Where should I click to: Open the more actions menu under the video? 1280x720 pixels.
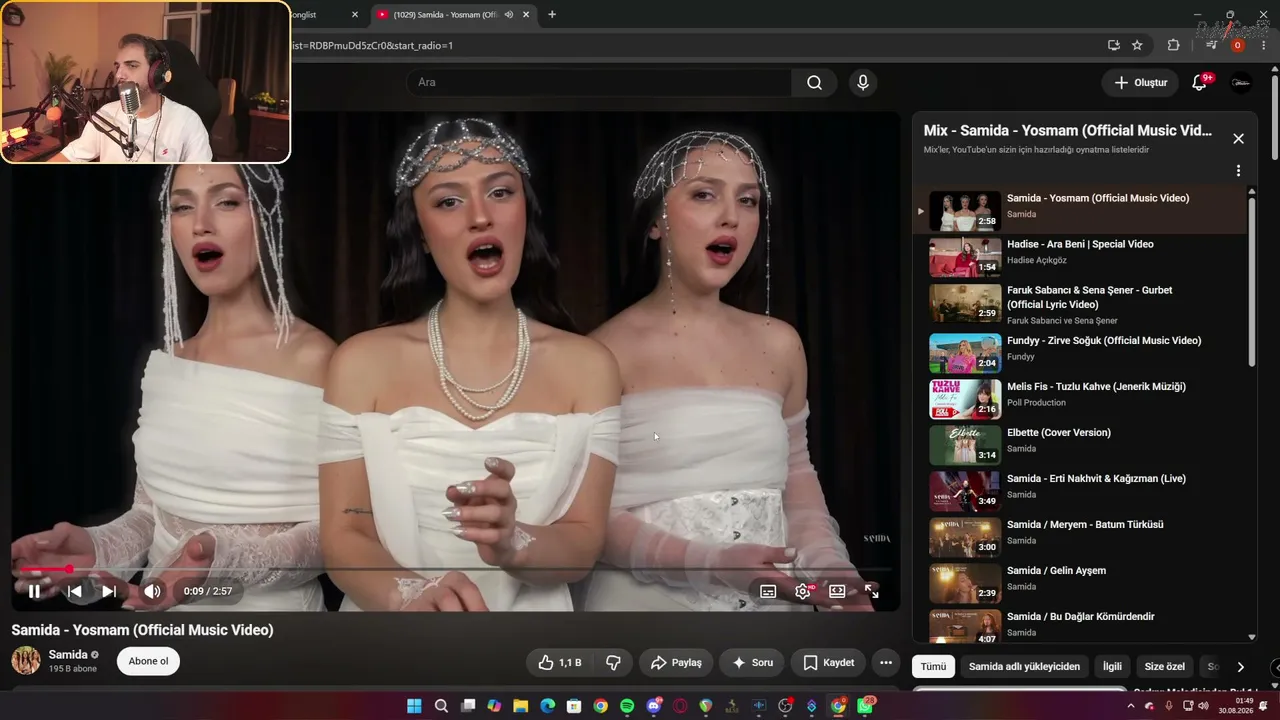pos(885,662)
